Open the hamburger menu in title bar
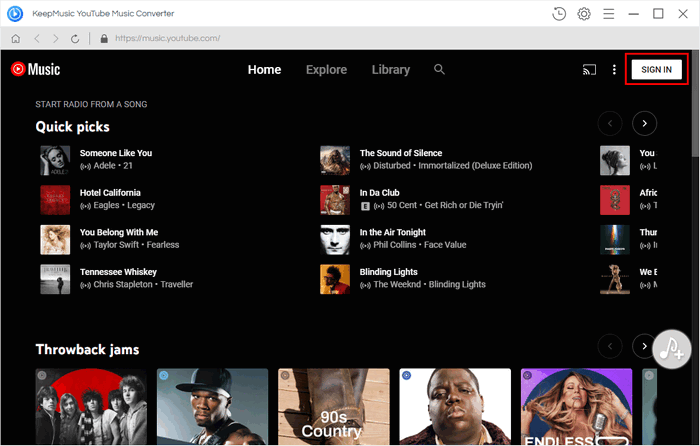Viewport: 700px width, 446px height. pyautogui.click(x=608, y=14)
